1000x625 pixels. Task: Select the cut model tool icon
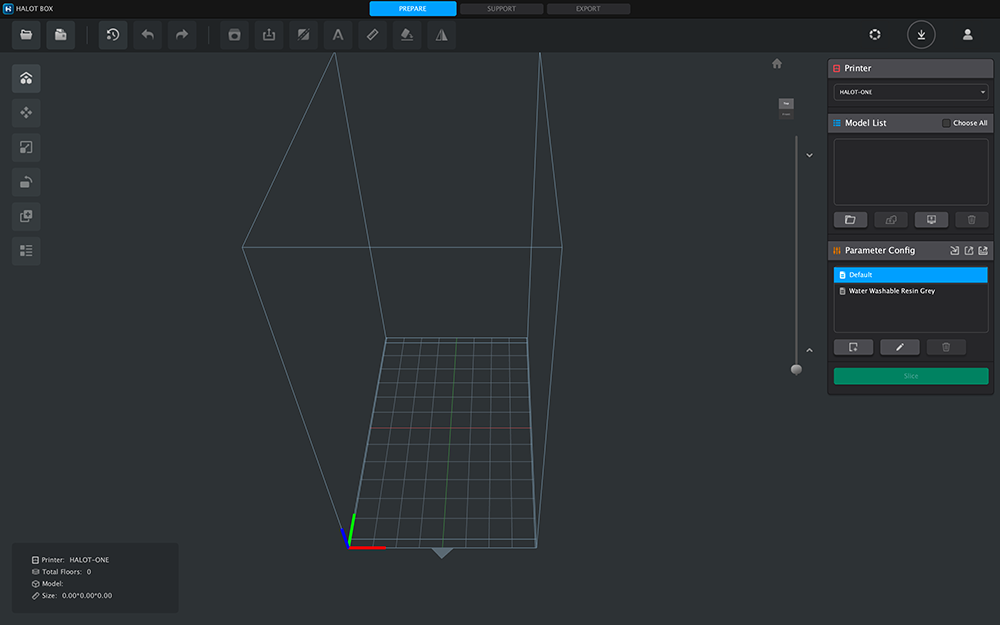tap(304, 35)
